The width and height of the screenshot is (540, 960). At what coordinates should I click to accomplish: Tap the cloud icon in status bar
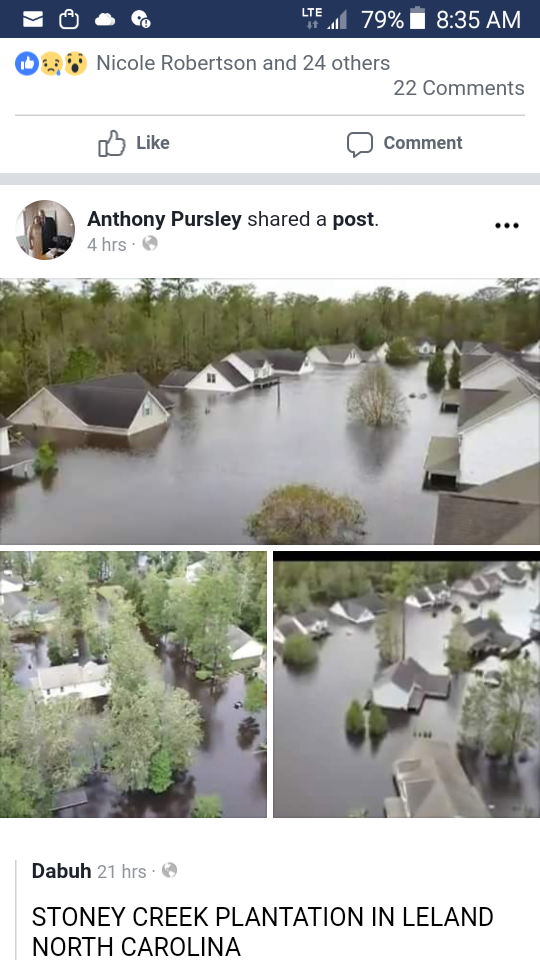pos(105,20)
